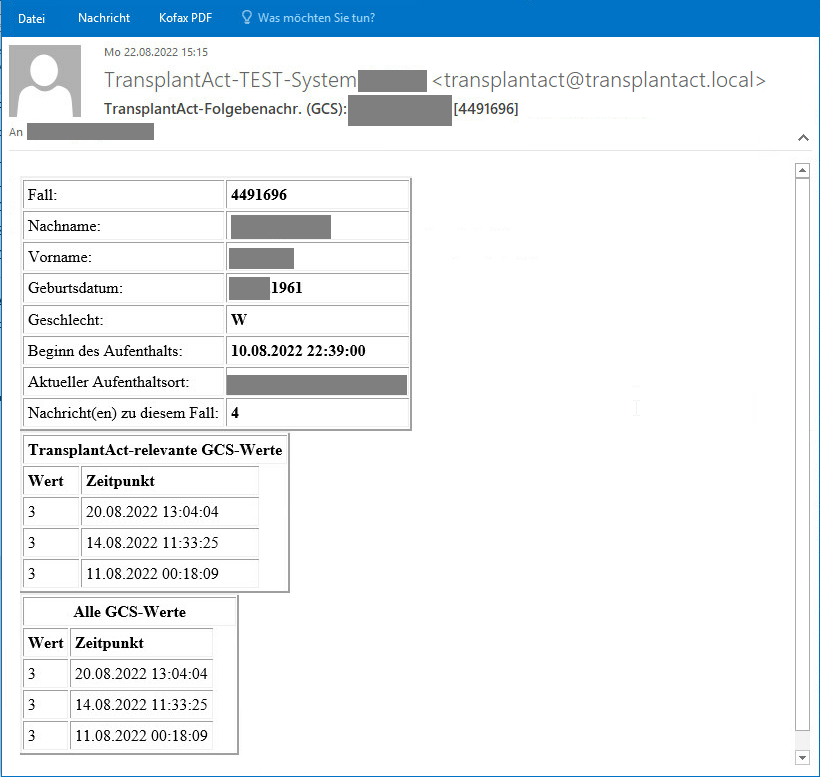Click the 'TransplantAct-relevante GCS-Werte' table header

(155, 450)
